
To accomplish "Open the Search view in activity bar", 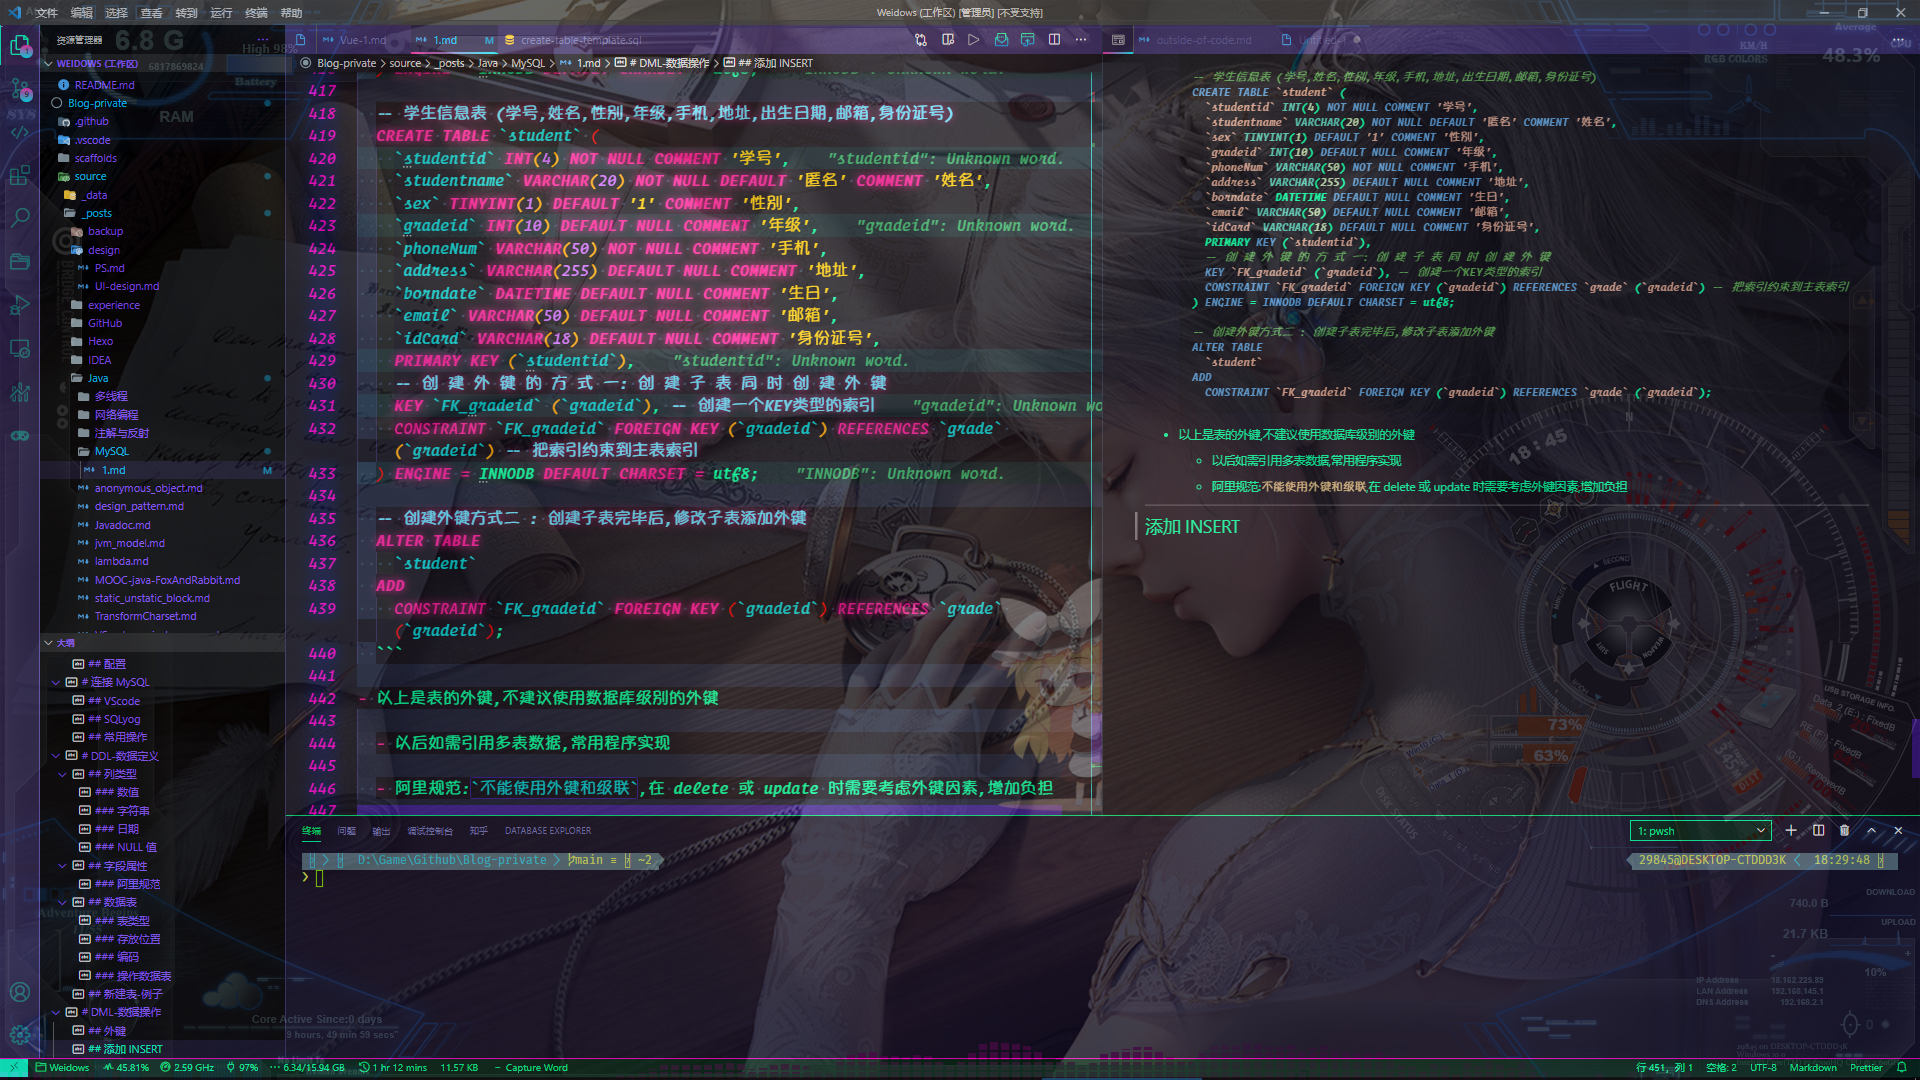I will pyautogui.click(x=20, y=218).
